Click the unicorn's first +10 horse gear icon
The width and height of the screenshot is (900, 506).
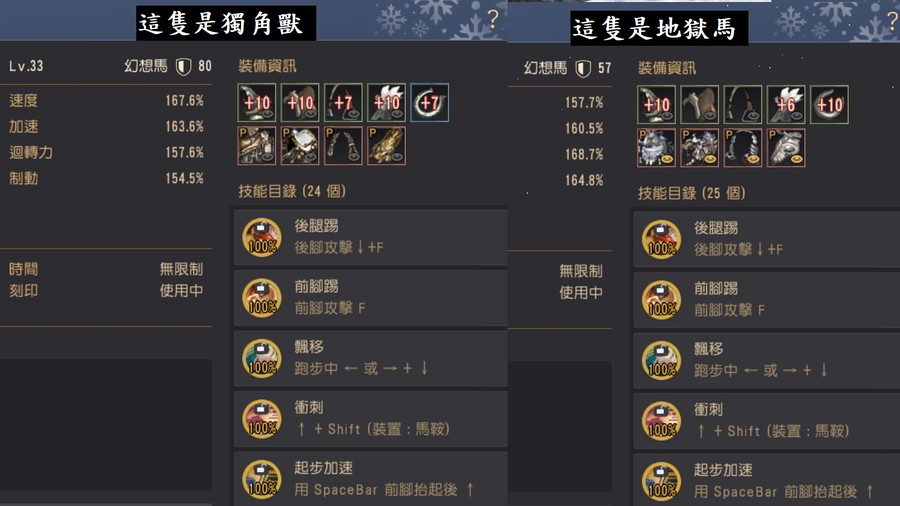[x=257, y=103]
